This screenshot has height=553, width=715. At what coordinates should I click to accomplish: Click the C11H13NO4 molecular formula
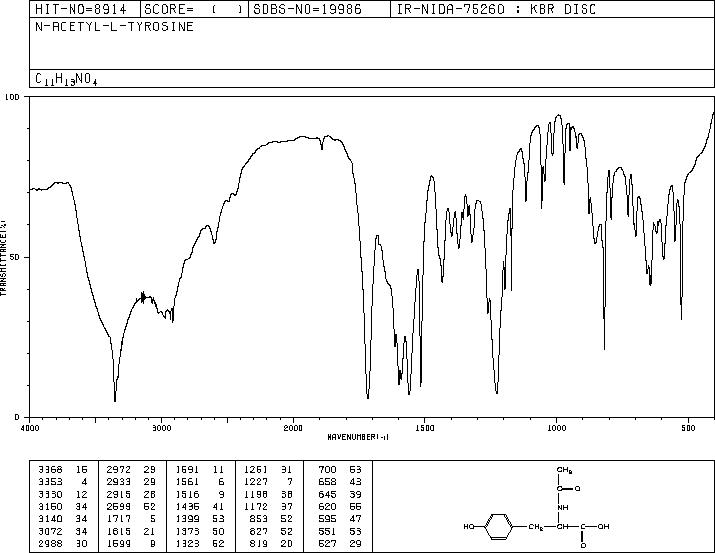(x=66, y=79)
